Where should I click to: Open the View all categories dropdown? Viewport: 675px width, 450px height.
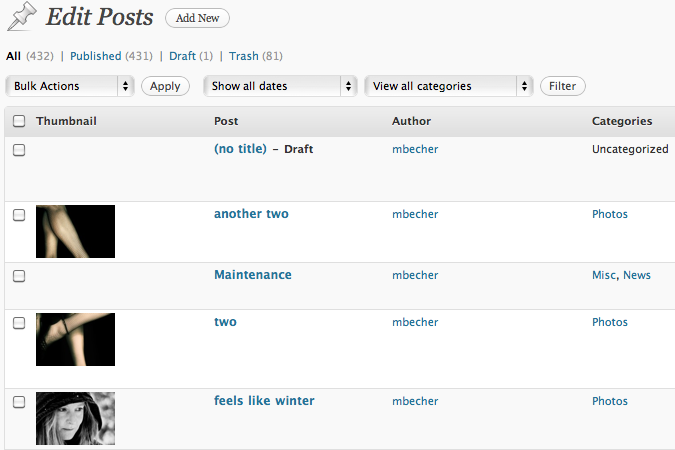point(449,86)
